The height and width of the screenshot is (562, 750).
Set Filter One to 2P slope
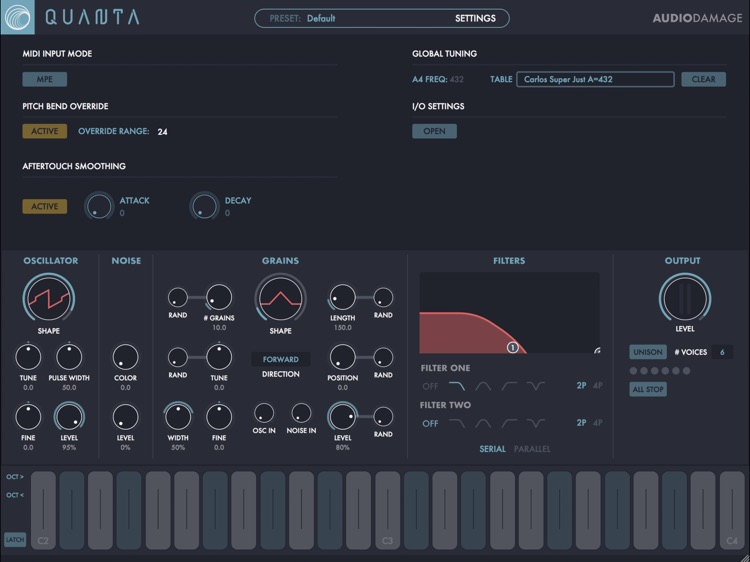point(581,386)
